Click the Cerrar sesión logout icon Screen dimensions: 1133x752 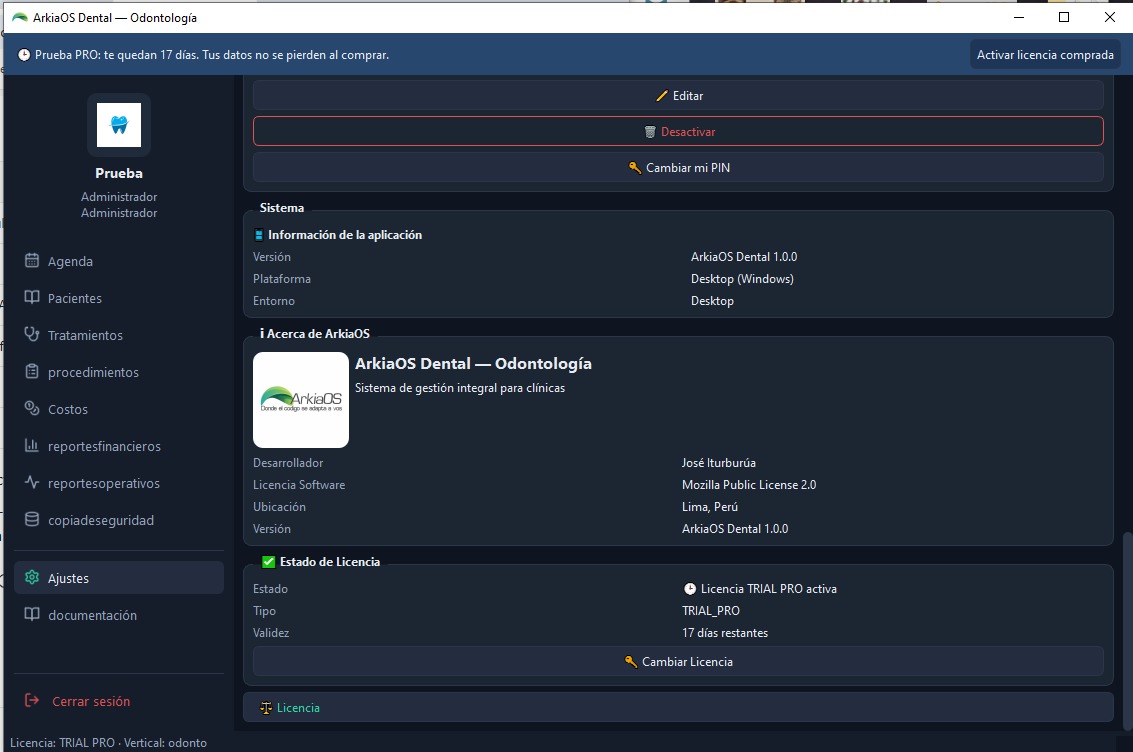coord(32,701)
